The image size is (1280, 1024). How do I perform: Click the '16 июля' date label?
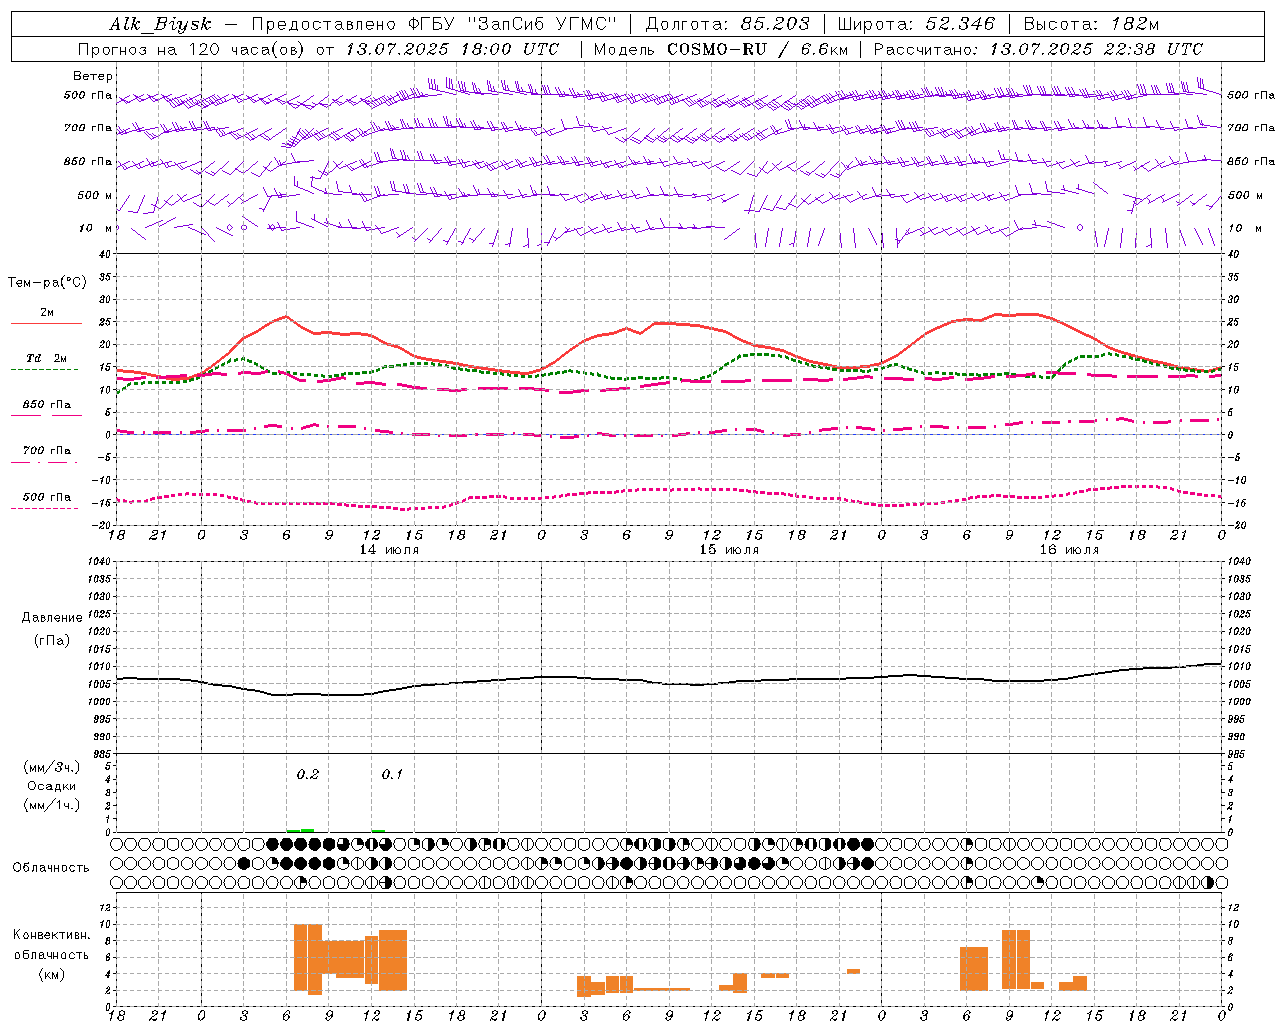click(1069, 550)
